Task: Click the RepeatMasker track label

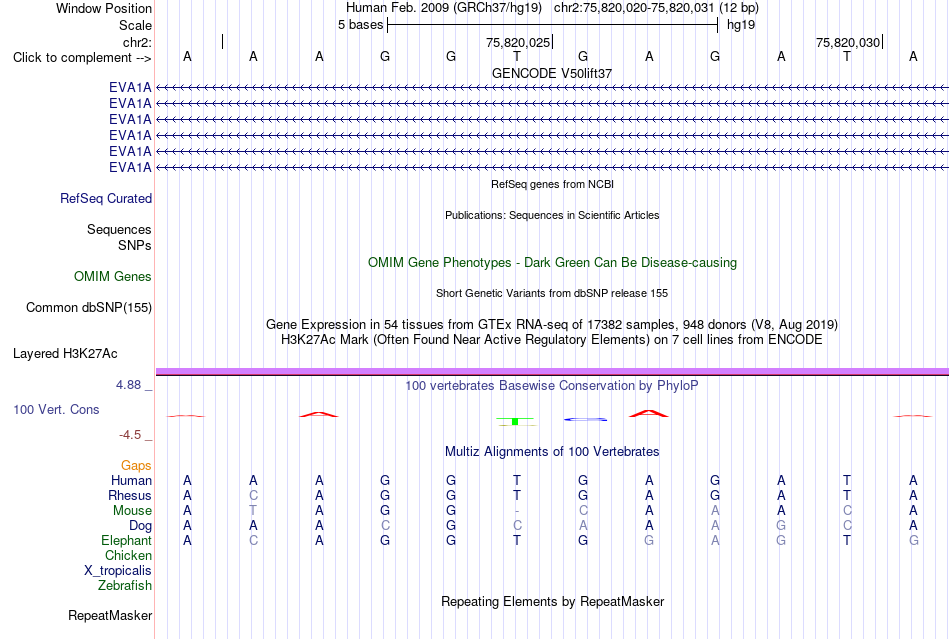Action: (110, 616)
